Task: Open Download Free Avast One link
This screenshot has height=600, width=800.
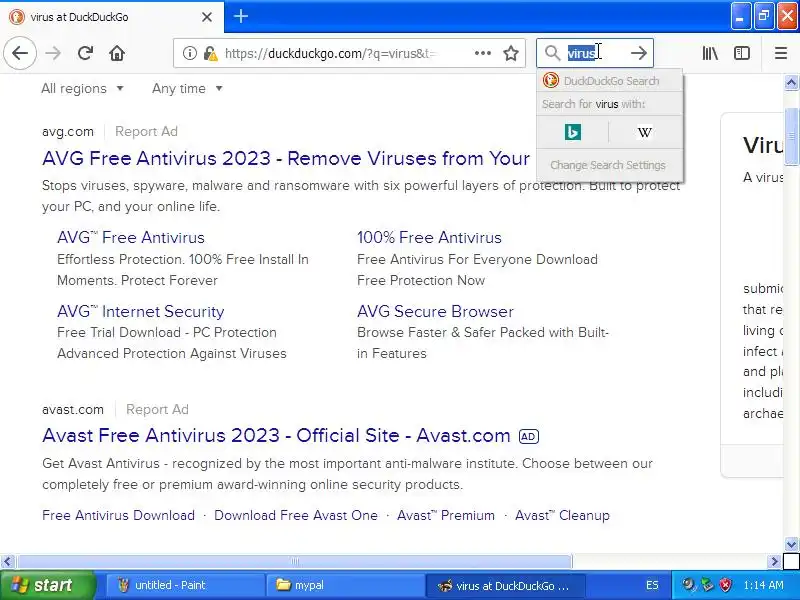Action: coord(296,515)
